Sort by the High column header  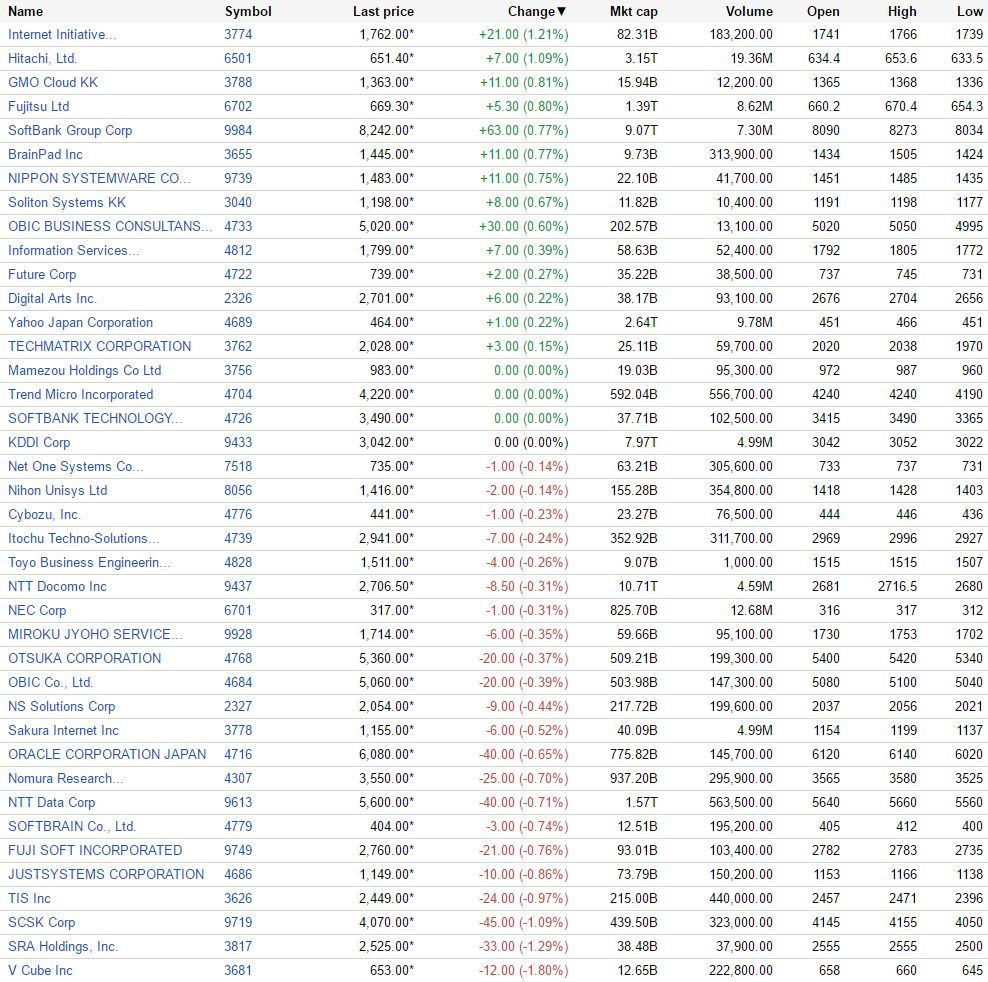point(902,11)
